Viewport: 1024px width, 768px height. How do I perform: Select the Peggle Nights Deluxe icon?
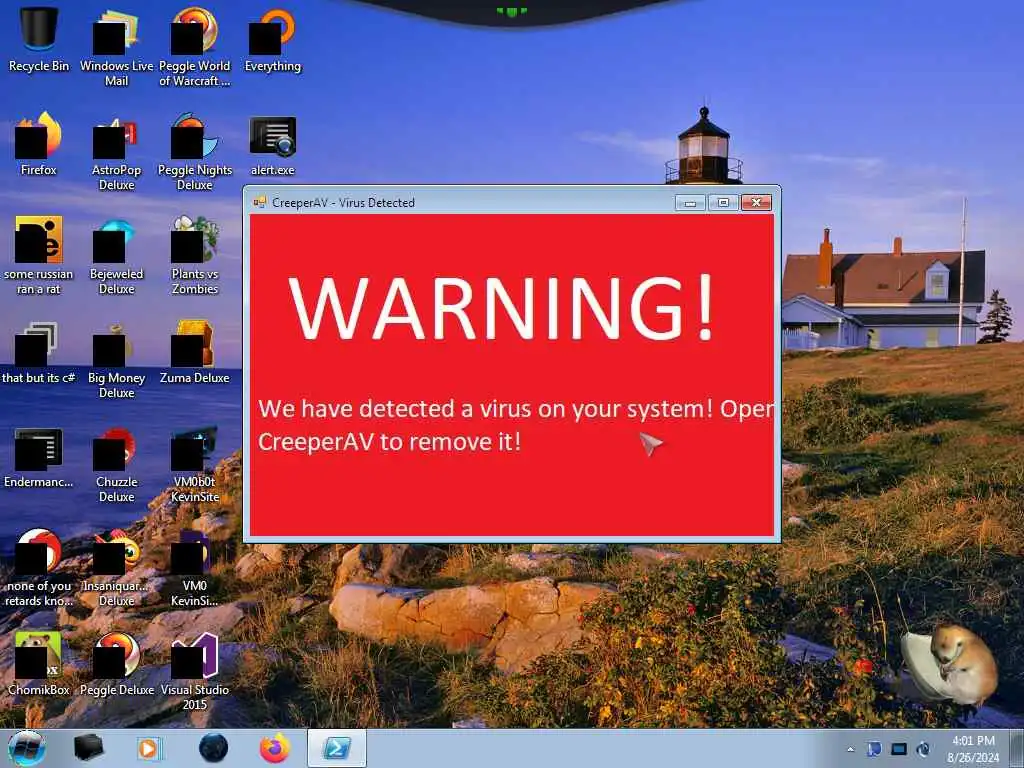pyautogui.click(x=195, y=152)
